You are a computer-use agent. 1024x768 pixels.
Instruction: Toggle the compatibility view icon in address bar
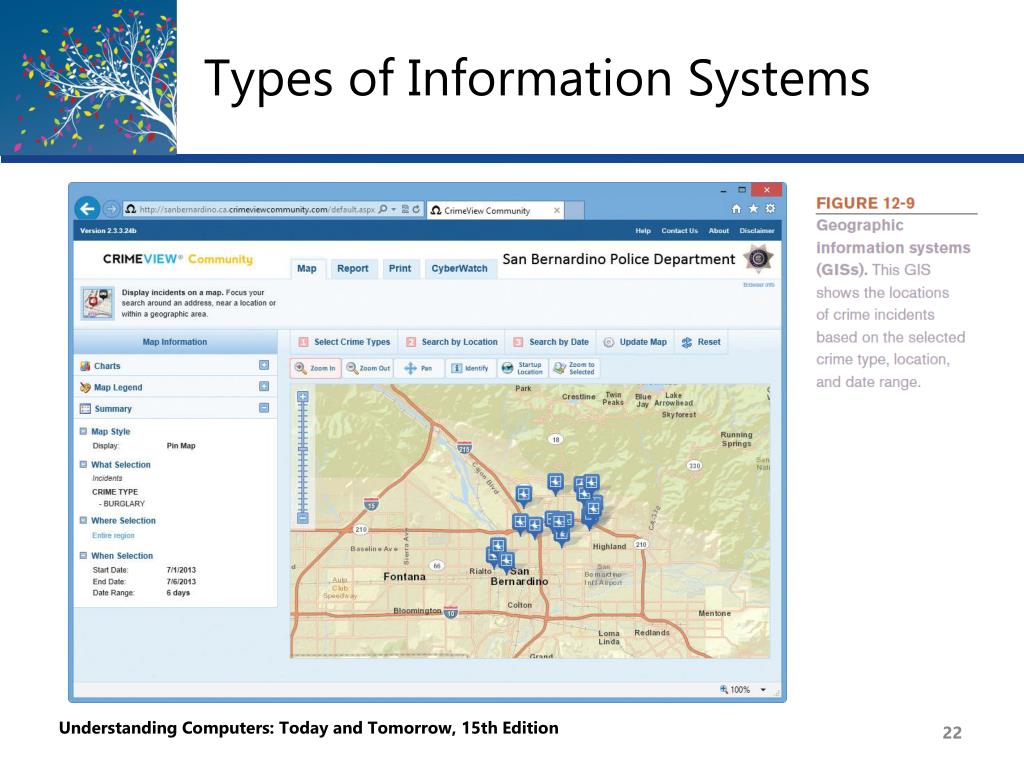coord(405,209)
